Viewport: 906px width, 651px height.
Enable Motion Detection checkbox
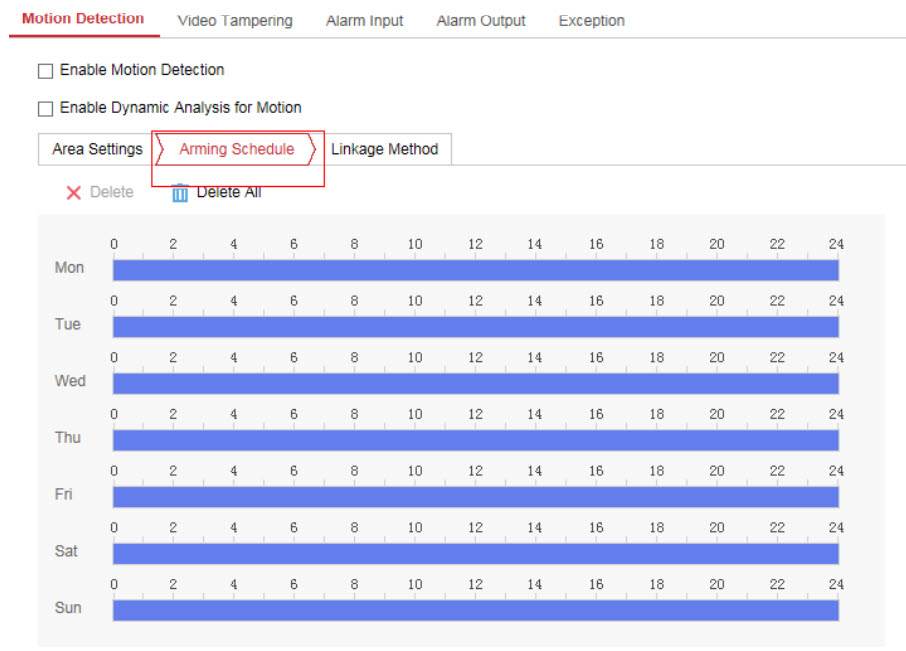(45, 71)
